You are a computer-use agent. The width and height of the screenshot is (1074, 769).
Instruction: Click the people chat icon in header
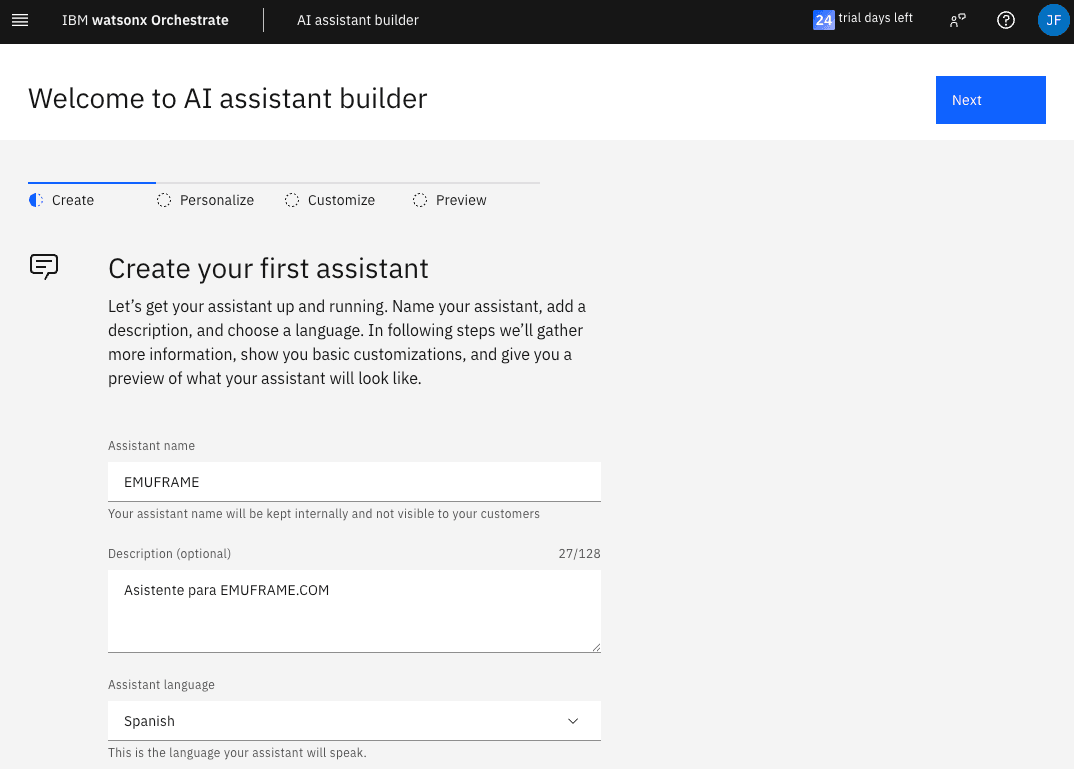(958, 20)
